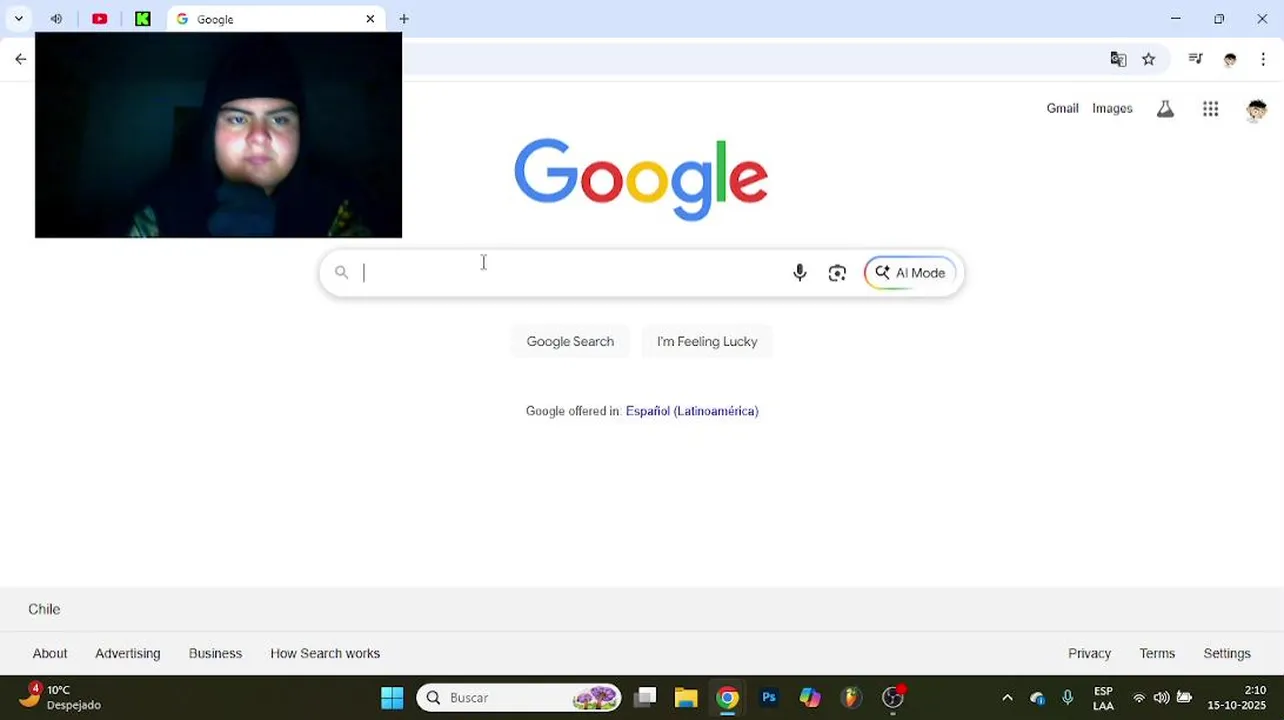Open the Advertising link

[x=127, y=653]
